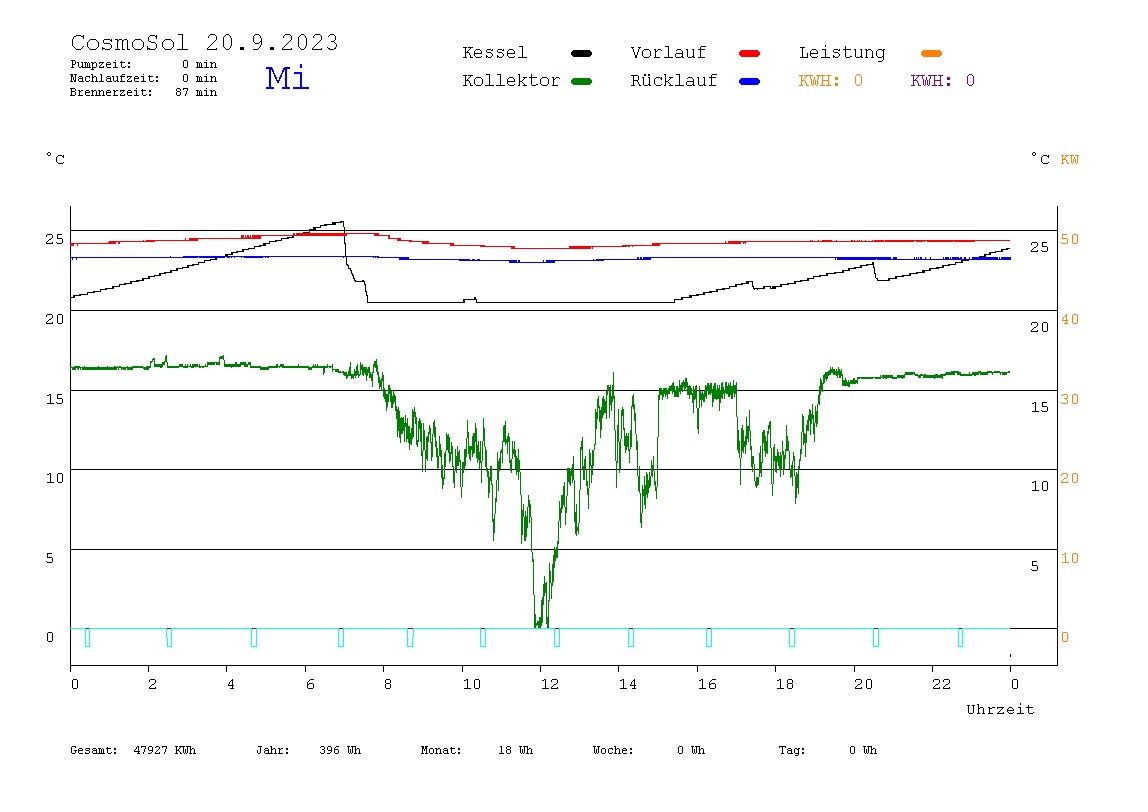Select black "10" on the right temperature axis
Viewport: 1148px width, 812px height.
[1040, 486]
